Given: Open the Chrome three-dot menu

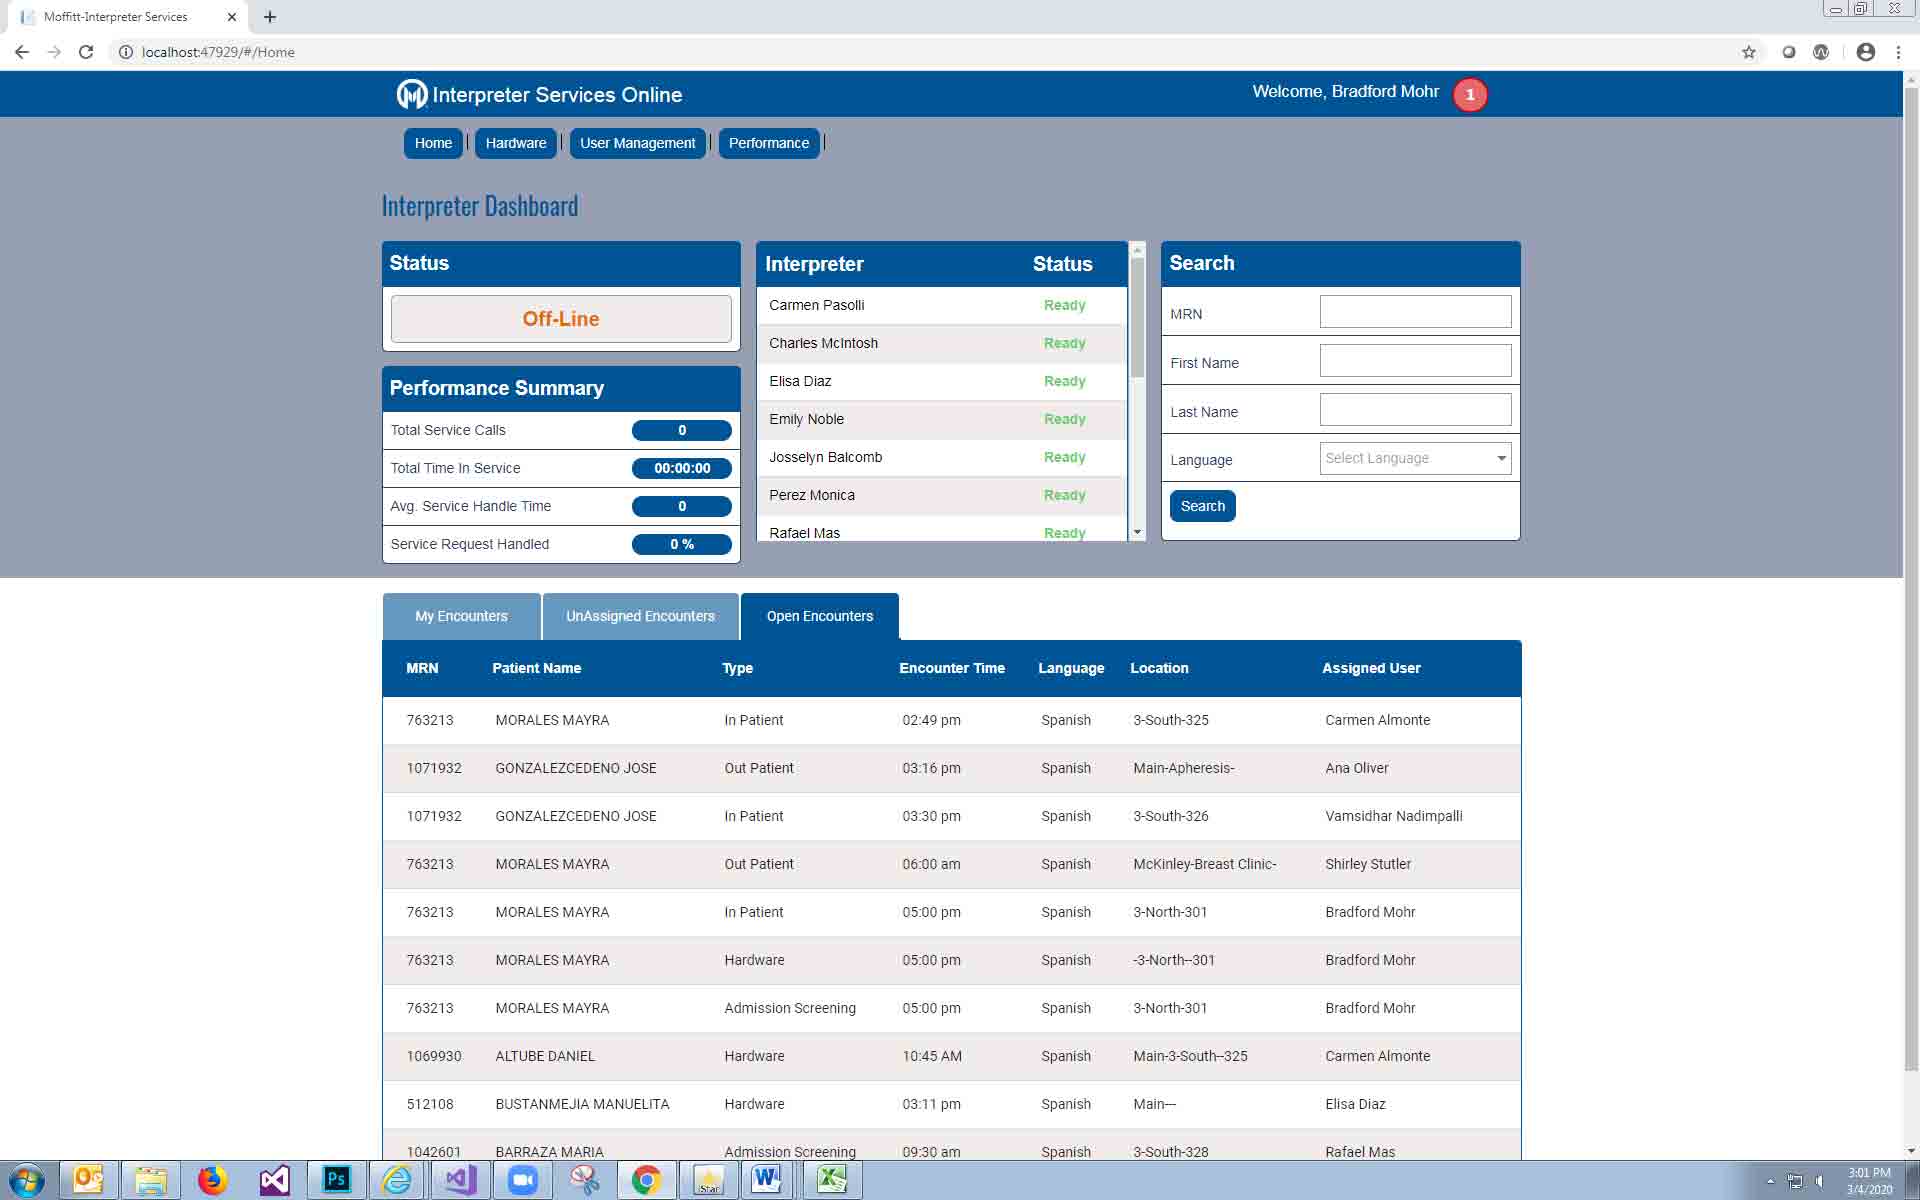Looking at the screenshot, I should [1898, 52].
